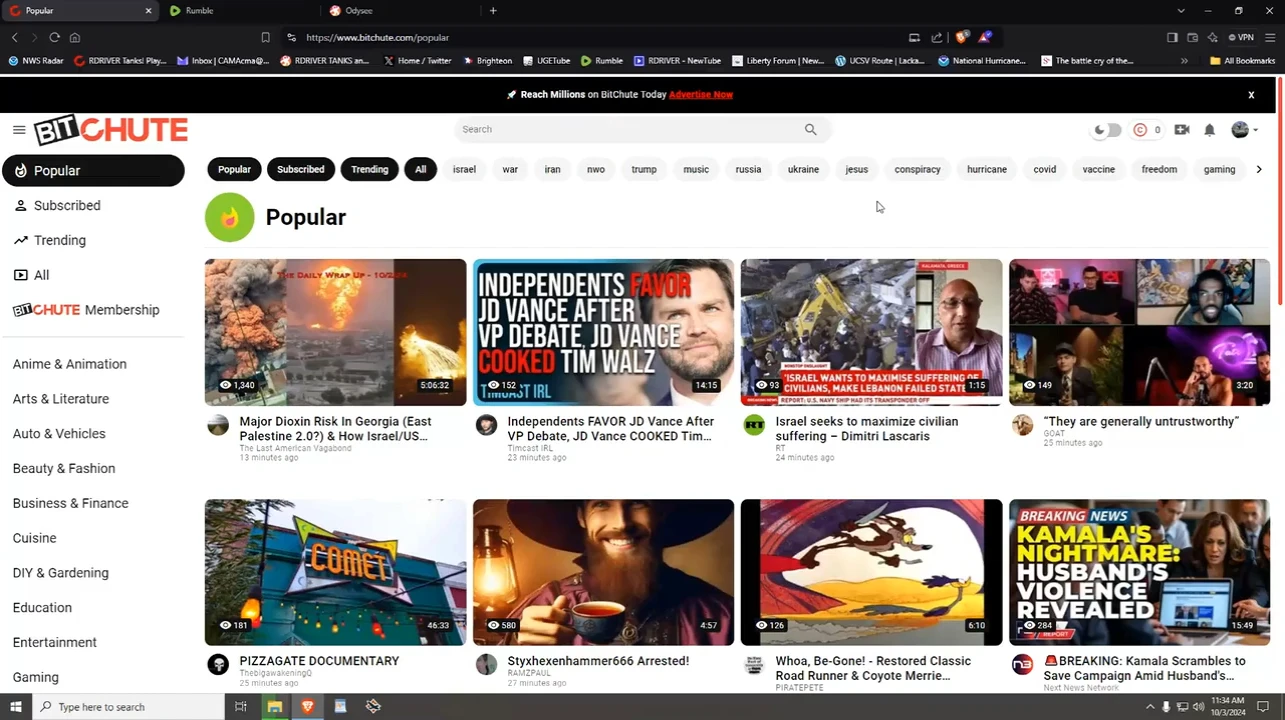Viewport: 1285px width, 720px height.
Task: Open the browser tab search dropdown
Action: click(1181, 10)
